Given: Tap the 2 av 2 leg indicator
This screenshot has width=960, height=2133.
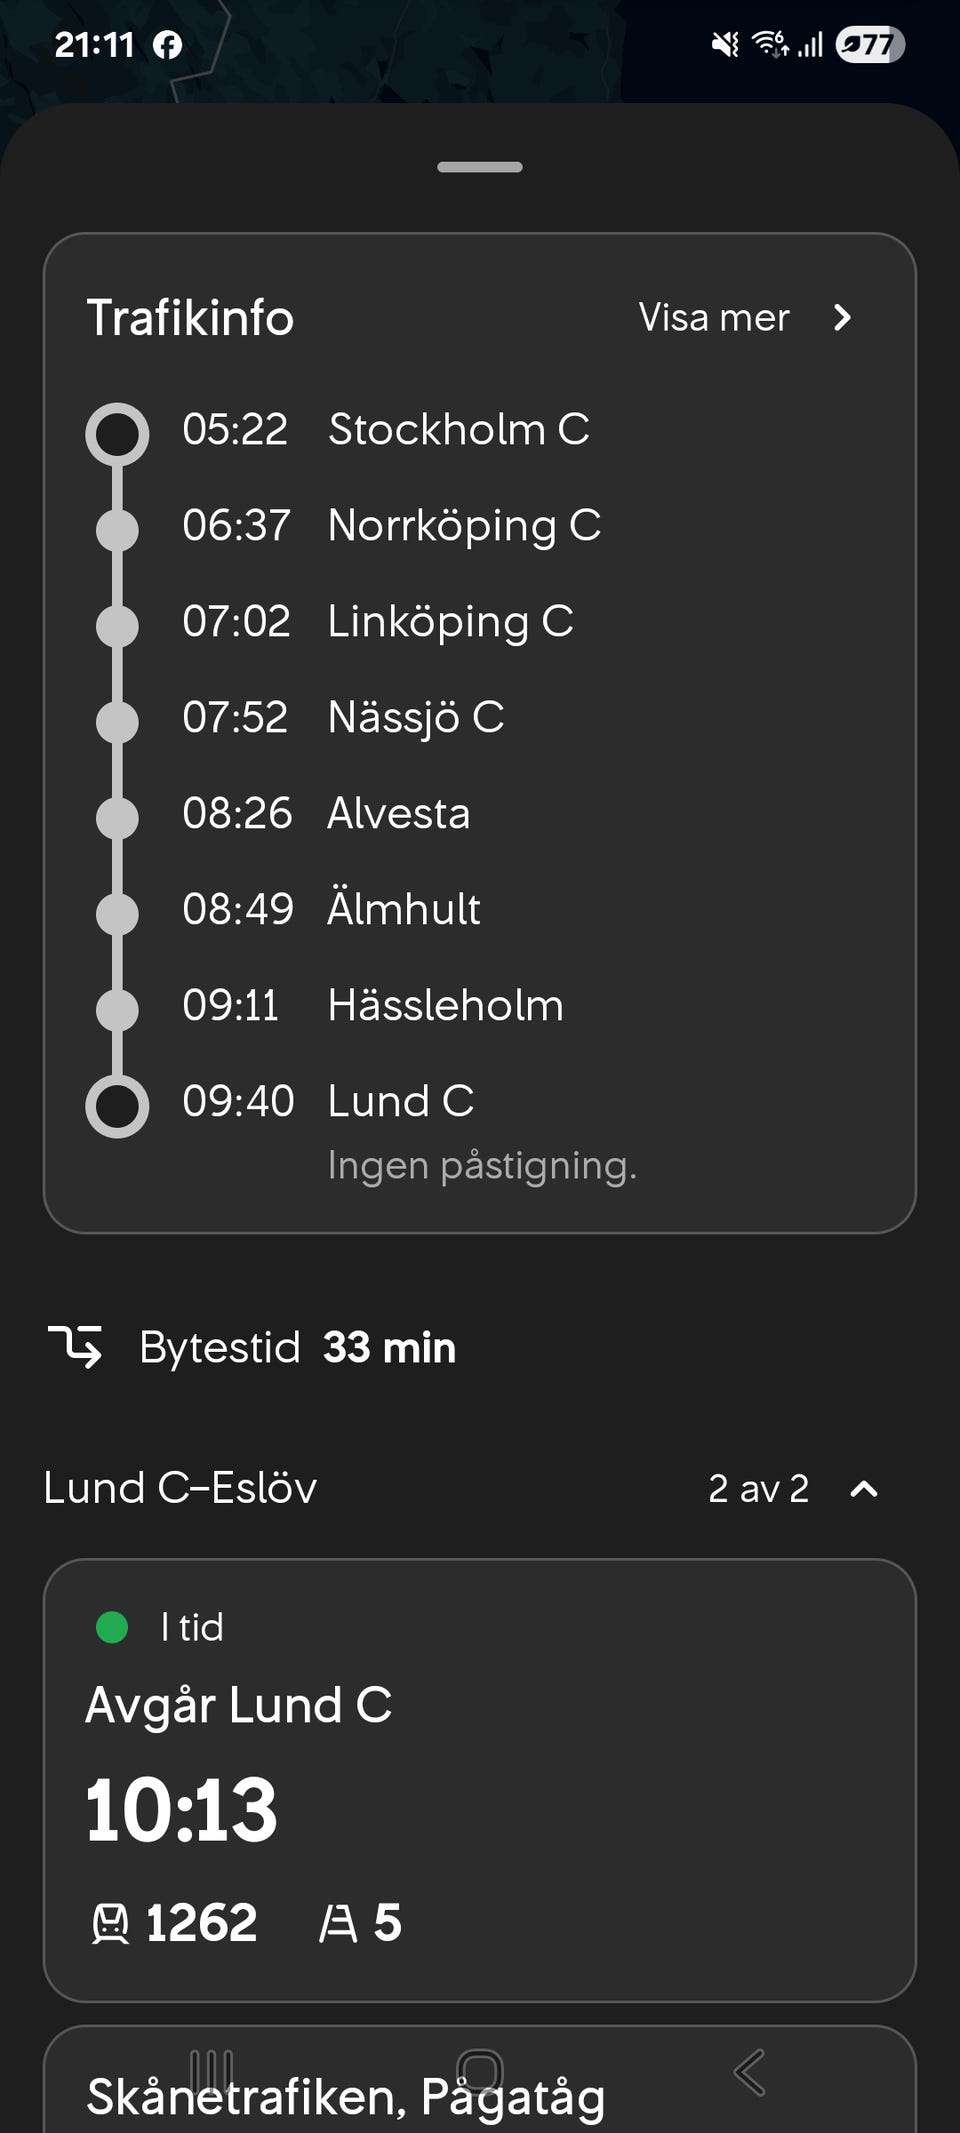Looking at the screenshot, I should [758, 1489].
